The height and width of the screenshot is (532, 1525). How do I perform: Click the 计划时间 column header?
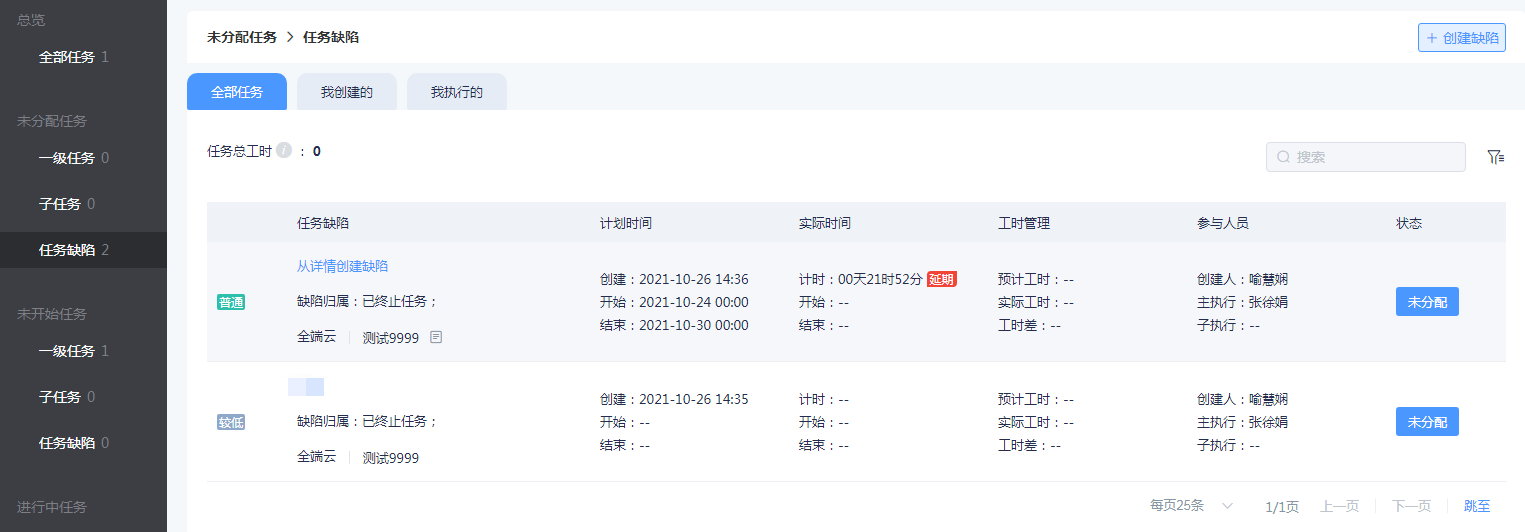pyautogui.click(x=626, y=223)
